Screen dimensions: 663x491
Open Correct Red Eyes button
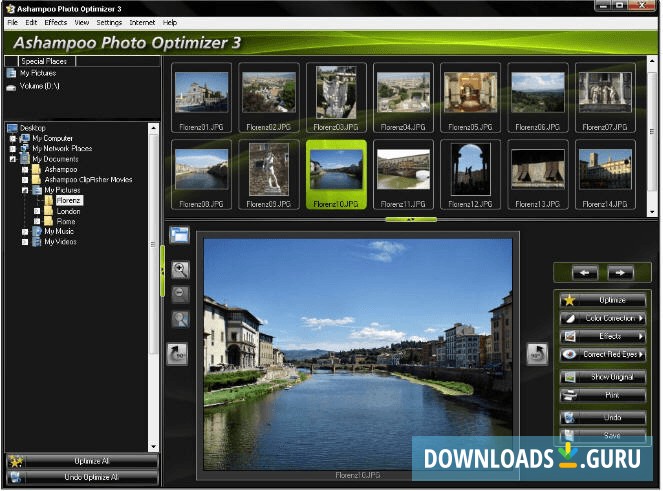click(x=603, y=354)
